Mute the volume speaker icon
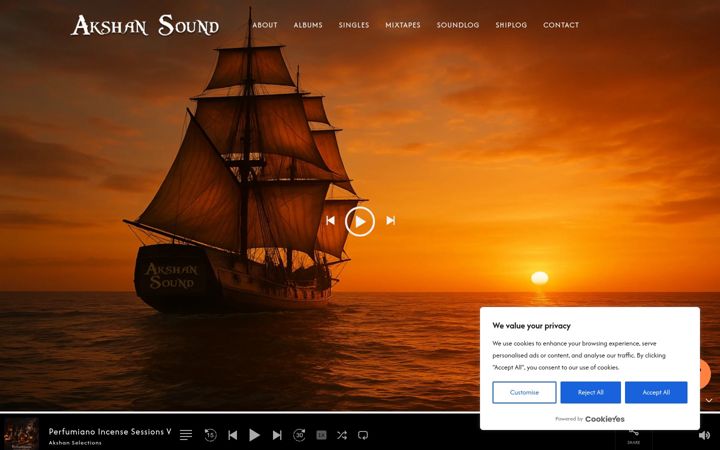Image resolution: width=720 pixels, height=450 pixels. click(704, 435)
